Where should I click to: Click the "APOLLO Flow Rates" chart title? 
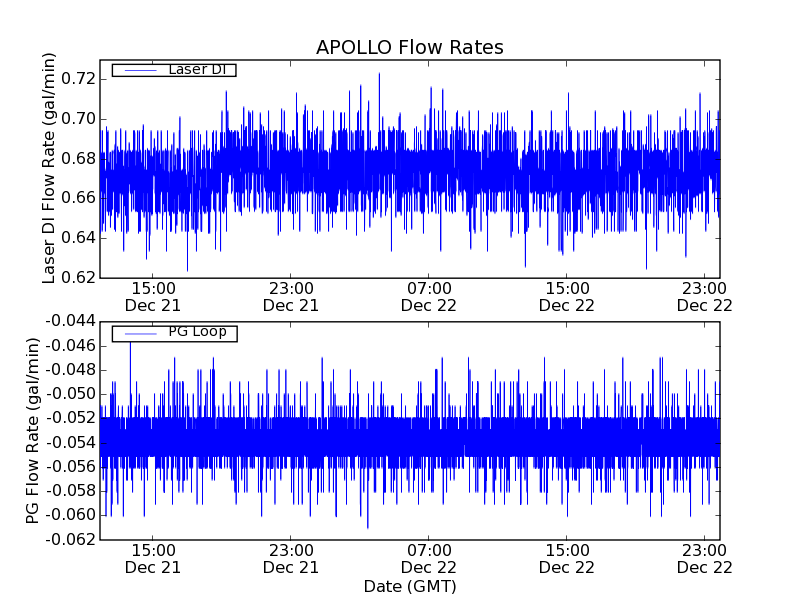(x=409, y=47)
